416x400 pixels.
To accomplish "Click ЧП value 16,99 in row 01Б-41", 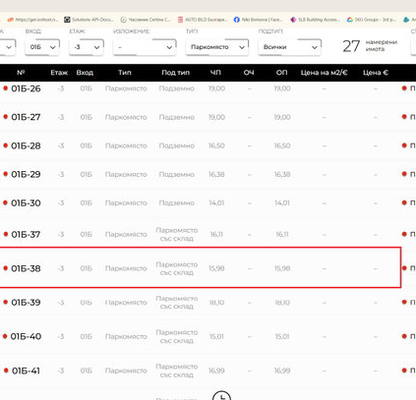I will click(x=217, y=371).
